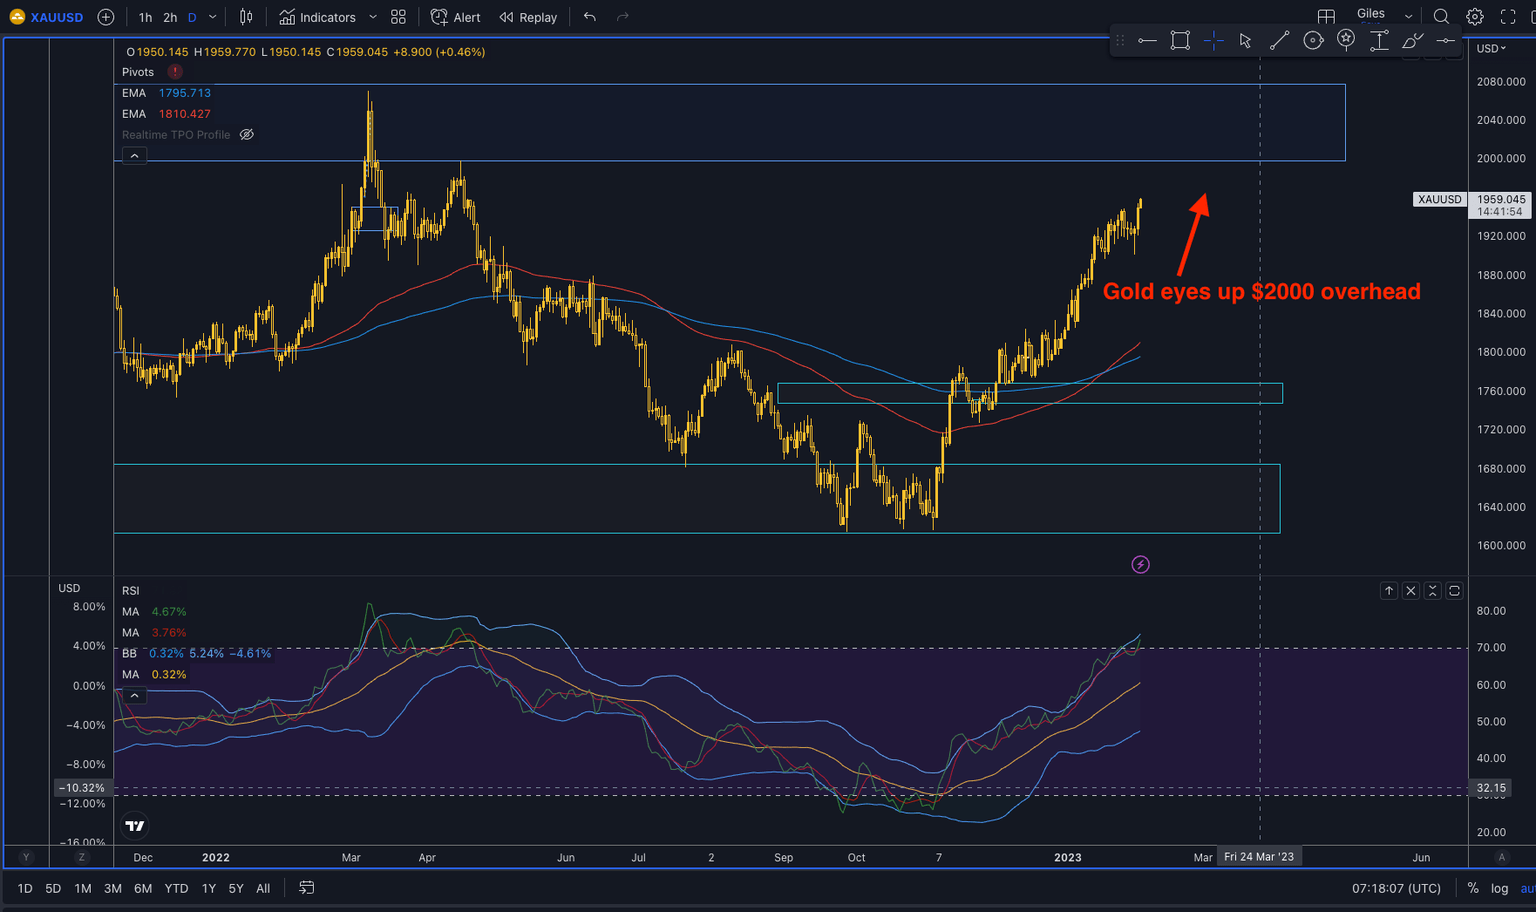The width and height of the screenshot is (1536, 912).
Task: Select the horizontal ray drawing tool
Action: 1147,40
